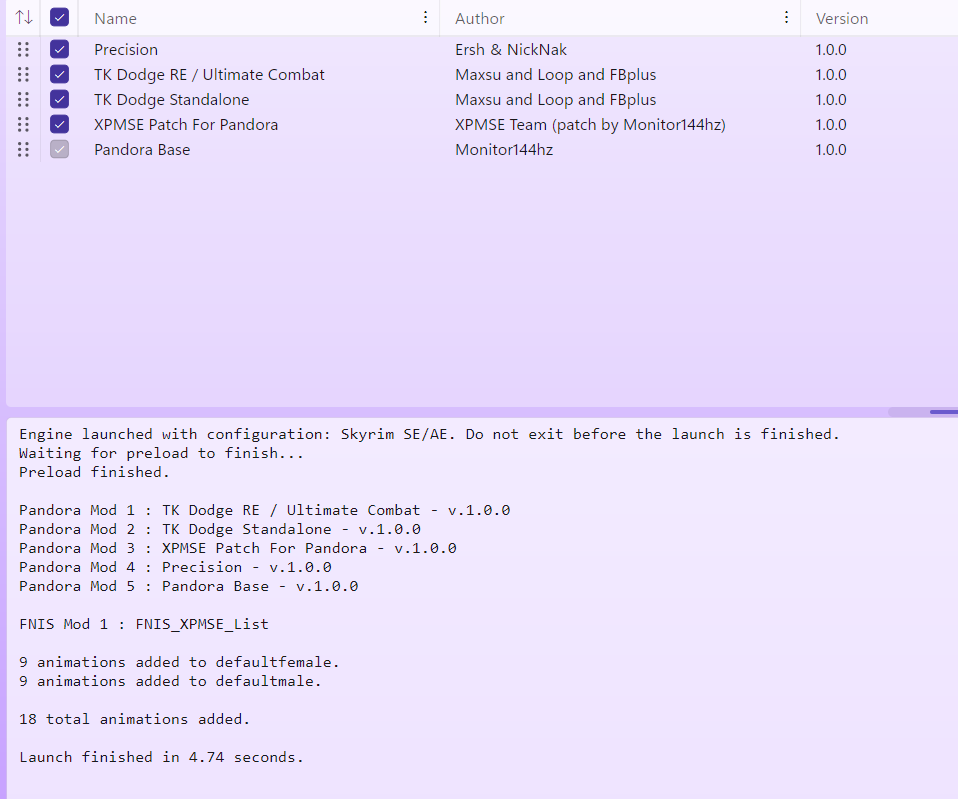Screen dimensions: 958x799
Task: Click version 1.0.0 of Pandora Base row
Action: (x=831, y=150)
